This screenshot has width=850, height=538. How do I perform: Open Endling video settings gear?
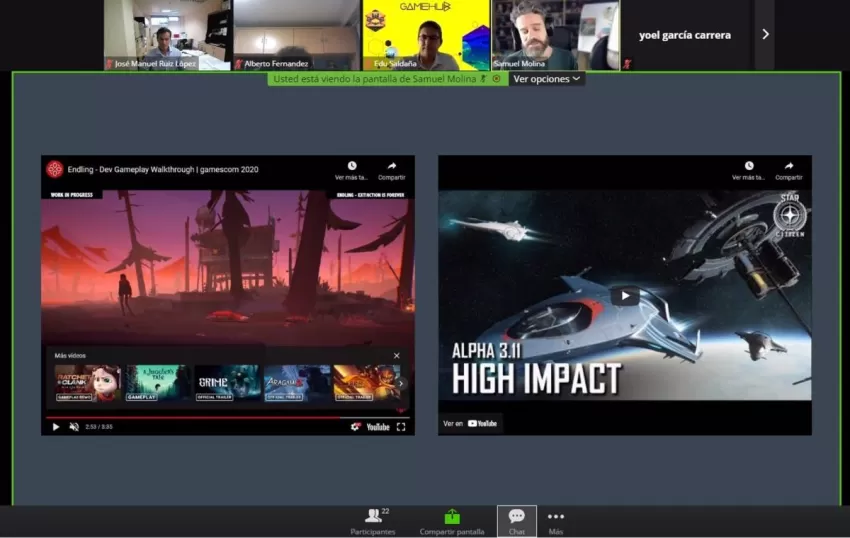click(355, 426)
